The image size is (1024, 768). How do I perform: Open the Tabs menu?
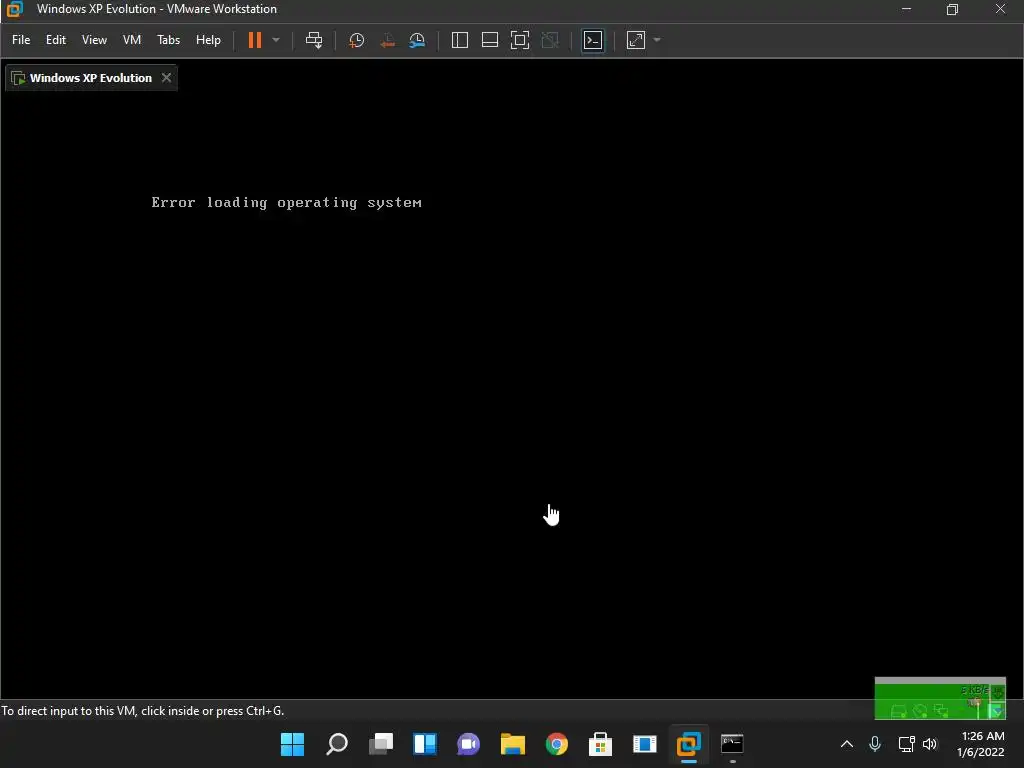pyautogui.click(x=168, y=40)
